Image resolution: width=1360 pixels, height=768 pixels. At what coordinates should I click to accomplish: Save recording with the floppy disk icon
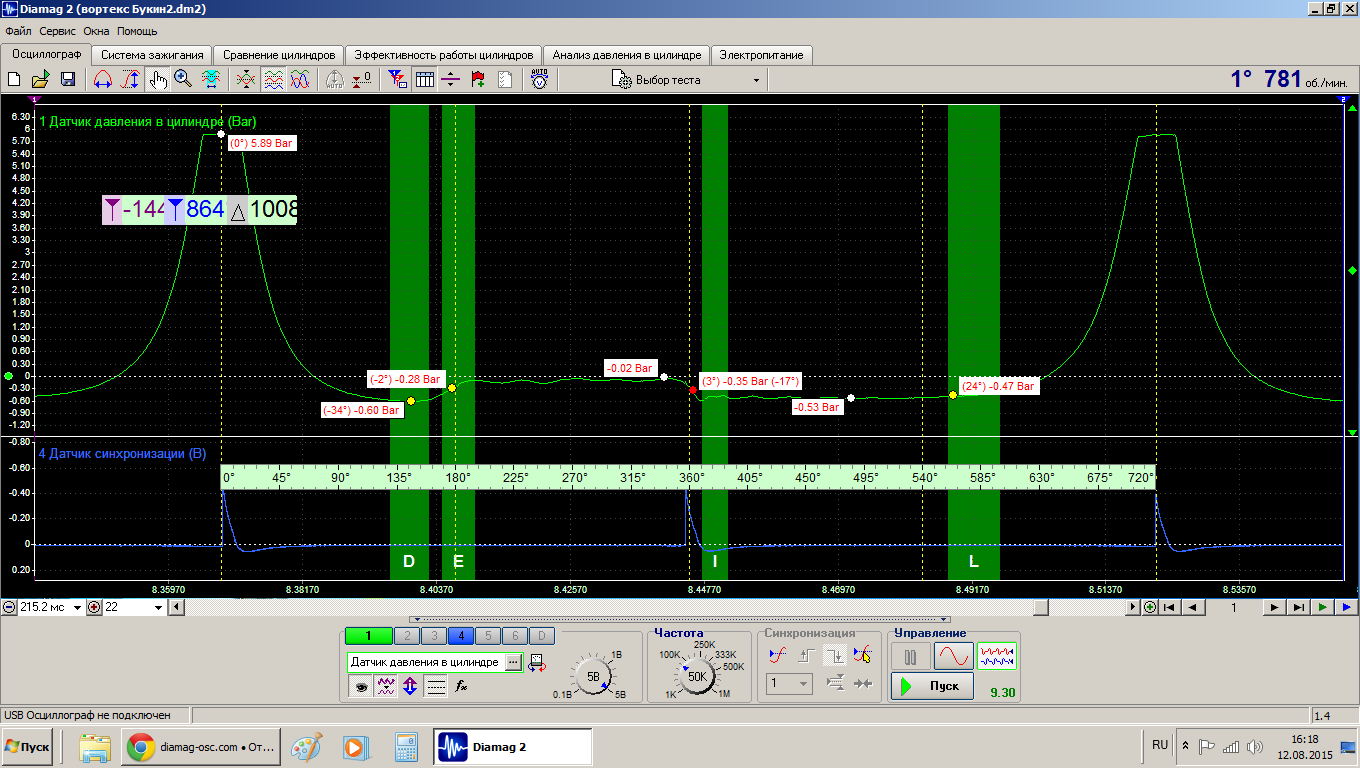[68, 79]
